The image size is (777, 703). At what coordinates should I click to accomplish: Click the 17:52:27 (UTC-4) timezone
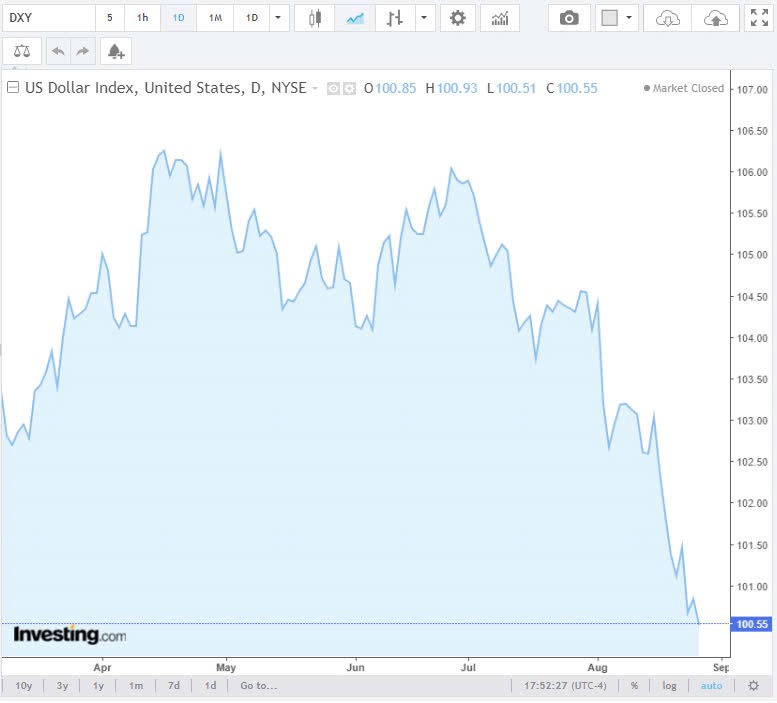click(565, 686)
